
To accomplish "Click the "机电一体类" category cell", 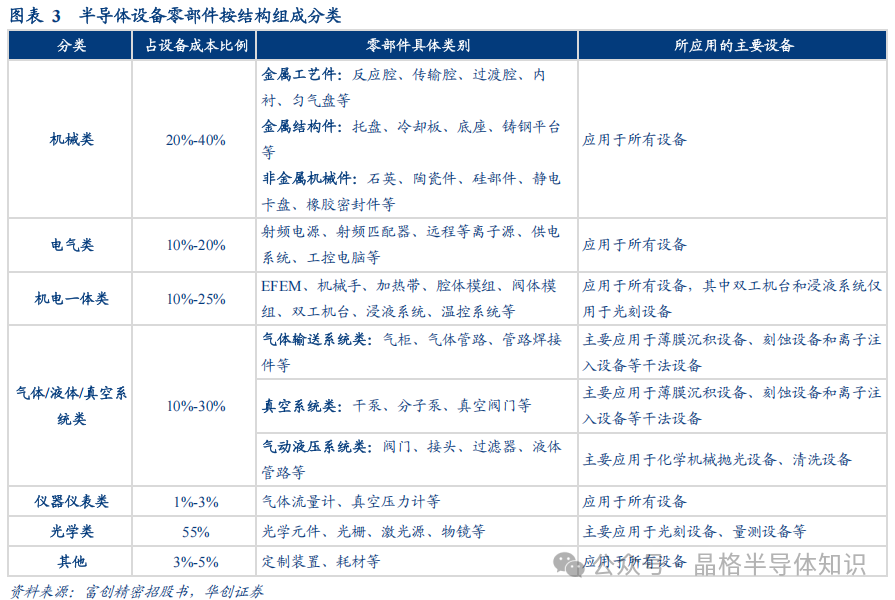I will point(71,298).
